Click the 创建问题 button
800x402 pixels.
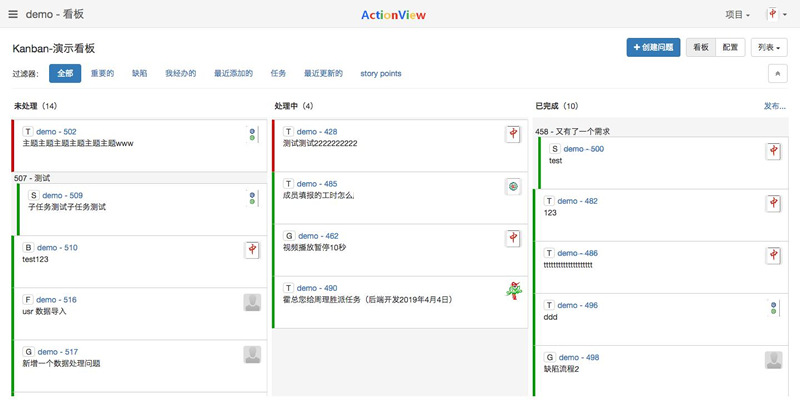tap(653, 47)
